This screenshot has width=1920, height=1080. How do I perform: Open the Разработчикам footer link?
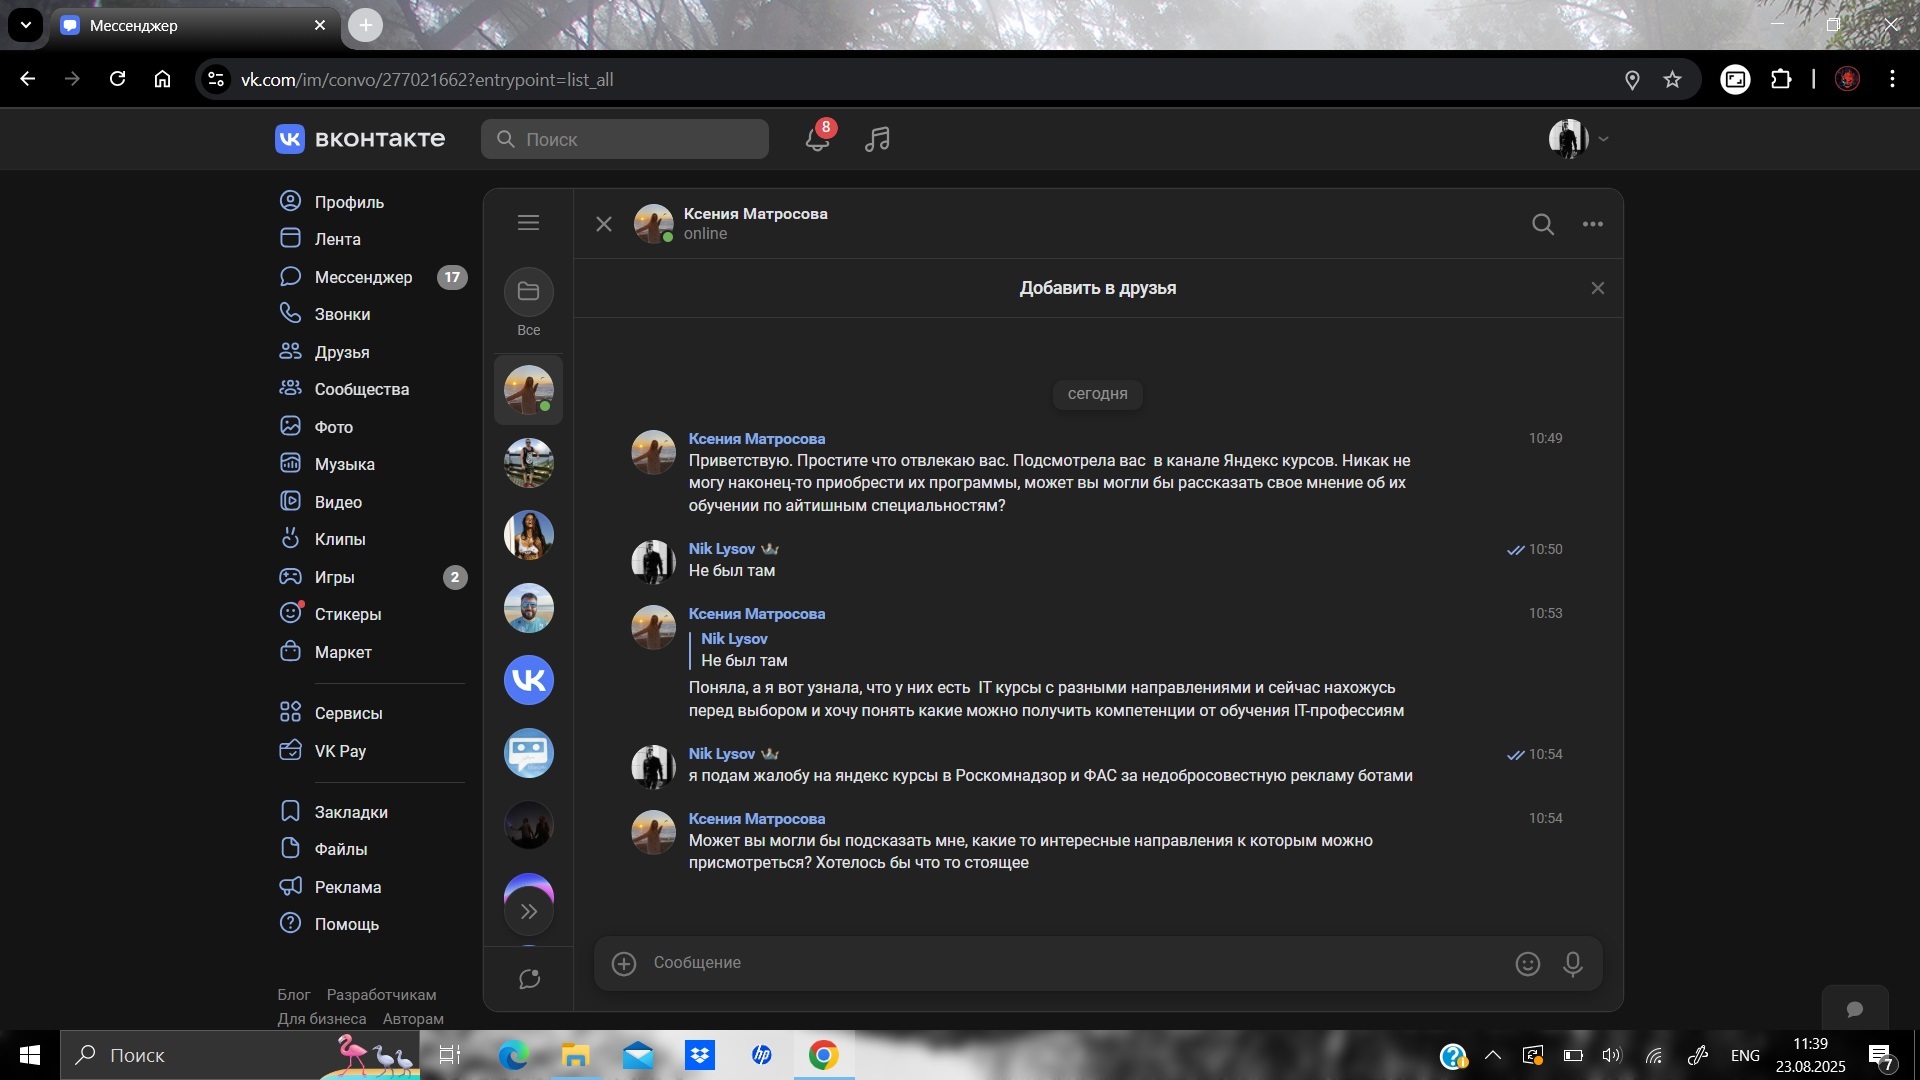coord(381,994)
